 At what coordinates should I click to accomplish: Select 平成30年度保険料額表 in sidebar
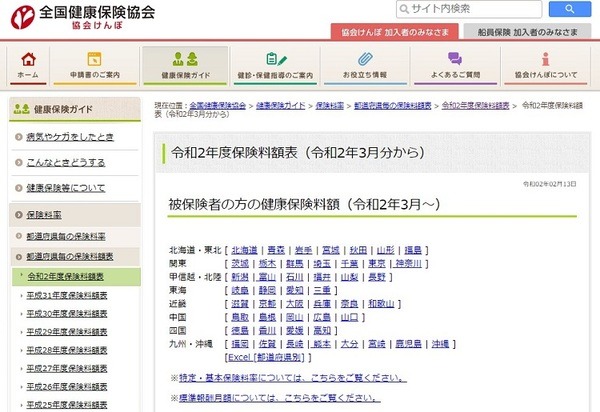67,314
